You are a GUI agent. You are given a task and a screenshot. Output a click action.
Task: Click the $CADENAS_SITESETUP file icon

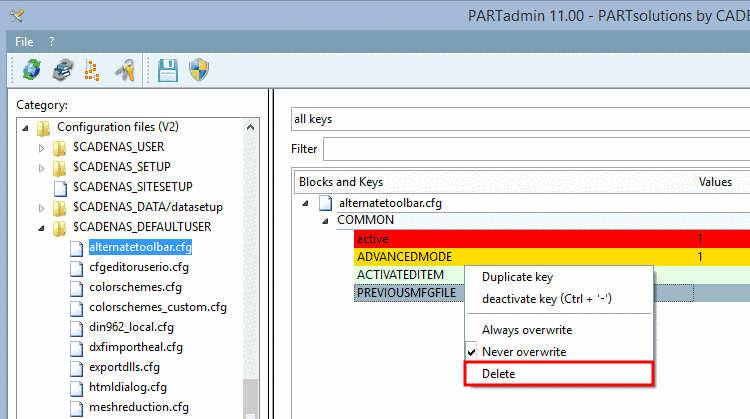pyautogui.click(x=60, y=187)
